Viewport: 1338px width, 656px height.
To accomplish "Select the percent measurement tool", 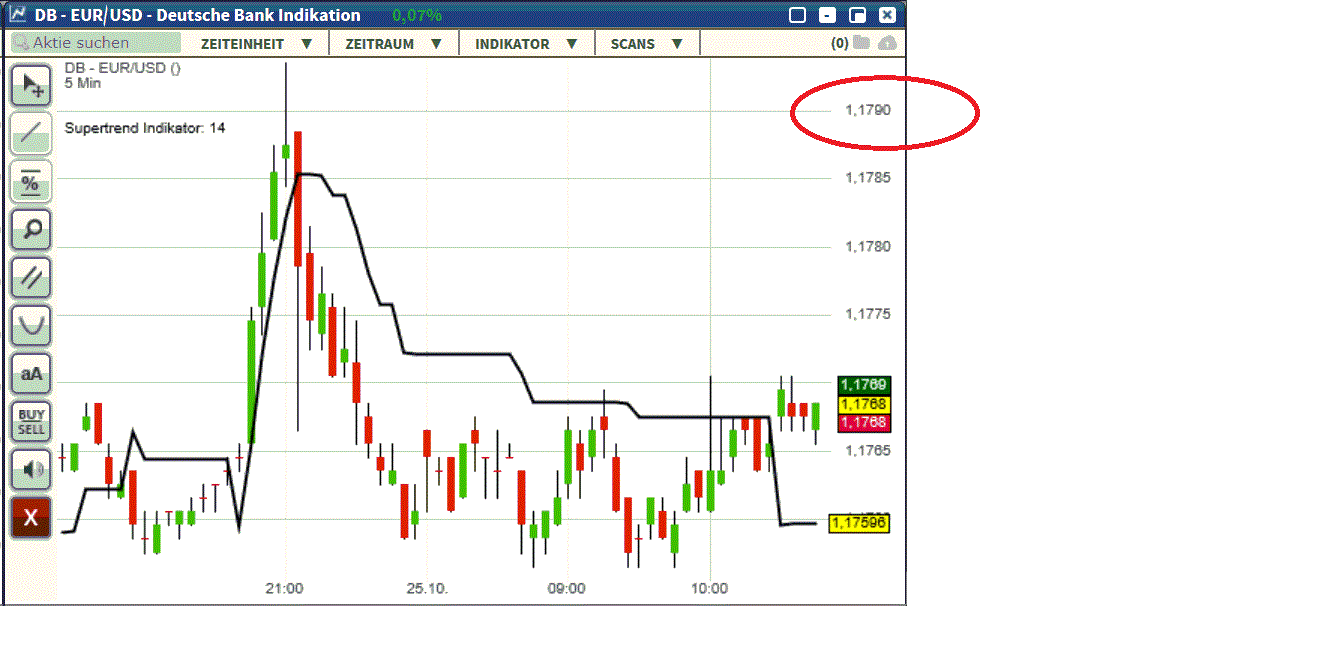I will [31, 181].
